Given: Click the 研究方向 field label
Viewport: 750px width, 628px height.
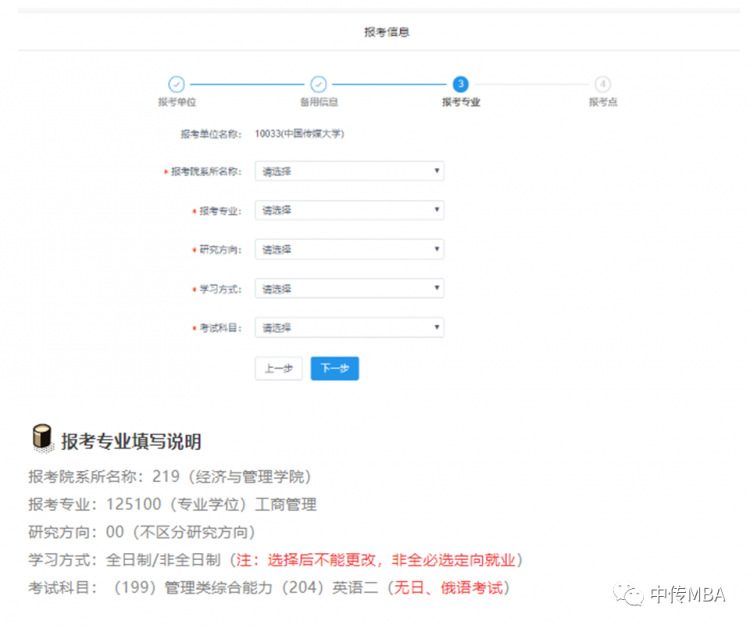Looking at the screenshot, I should [221, 250].
